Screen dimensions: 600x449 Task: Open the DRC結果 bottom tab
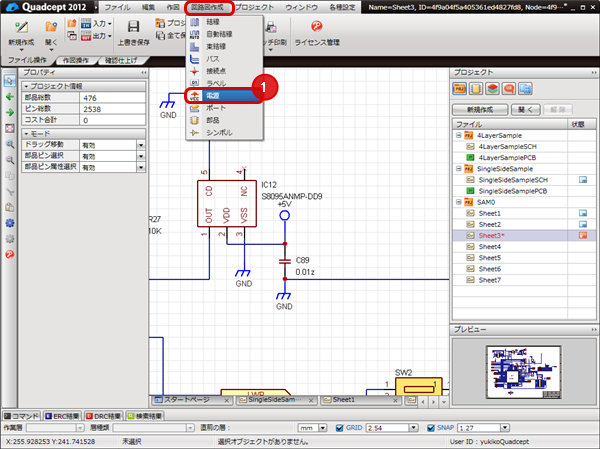103,416
